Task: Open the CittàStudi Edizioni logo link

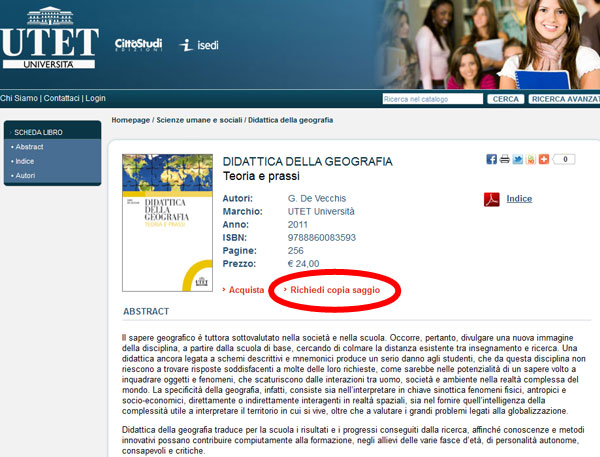Action: click(x=139, y=45)
